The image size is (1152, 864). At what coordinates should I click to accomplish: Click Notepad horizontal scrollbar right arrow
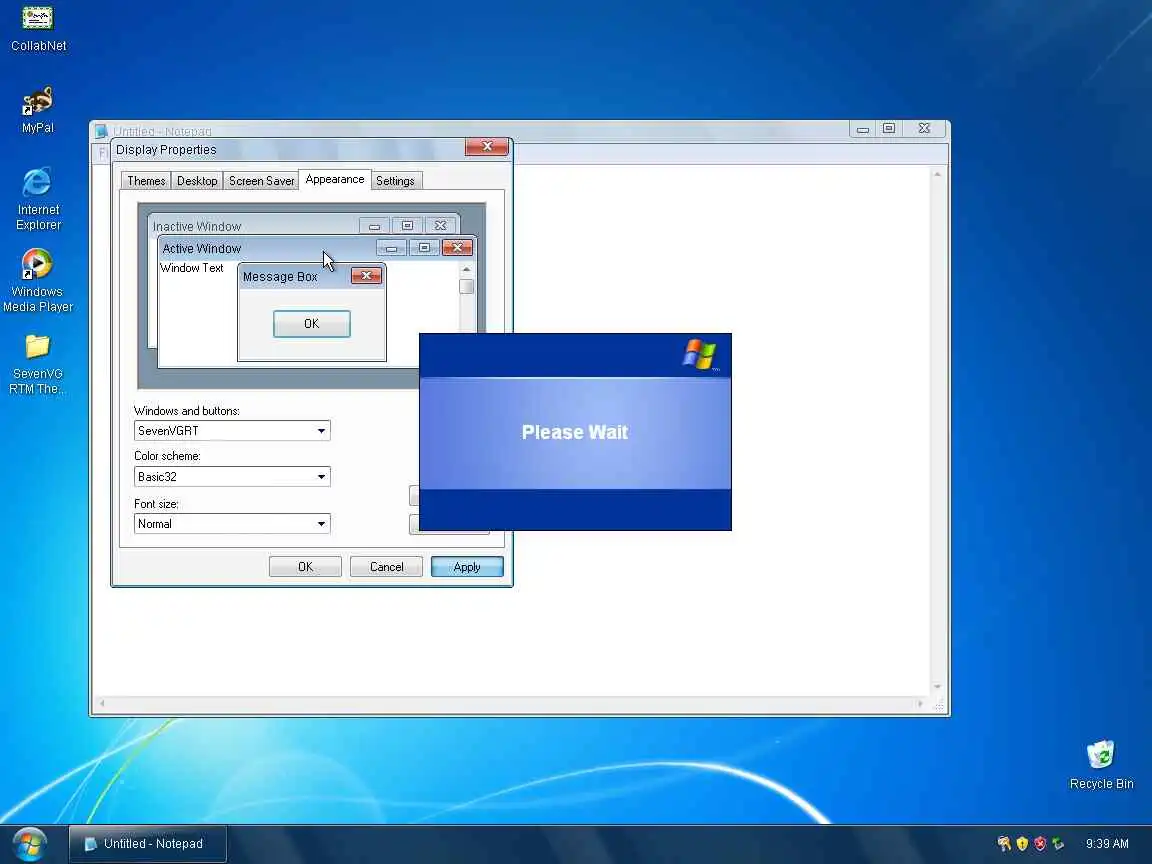[x=920, y=704]
